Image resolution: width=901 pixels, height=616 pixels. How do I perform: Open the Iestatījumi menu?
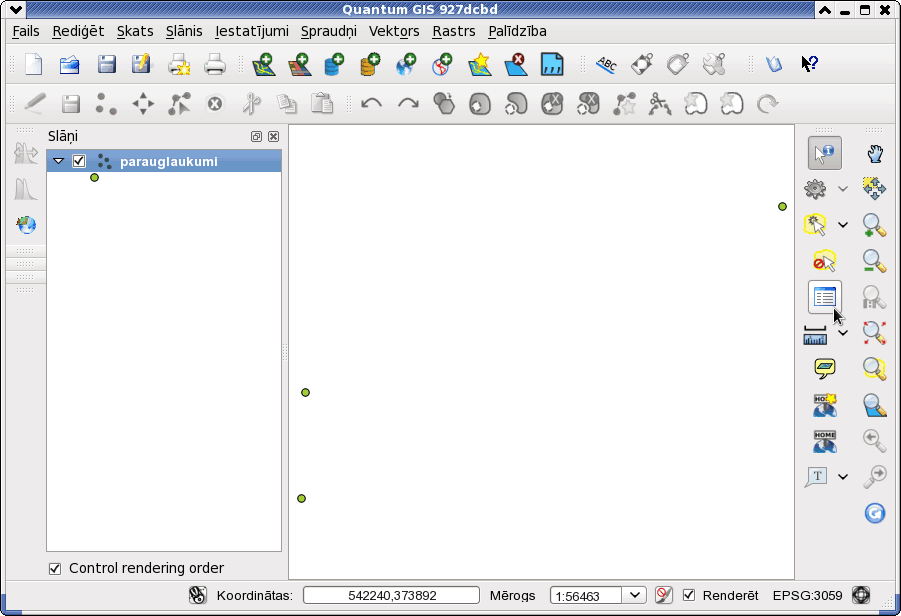(252, 31)
